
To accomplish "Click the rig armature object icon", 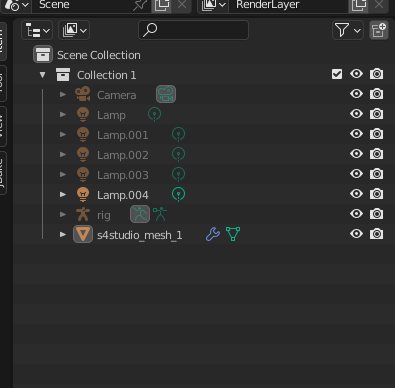I will (83, 214).
